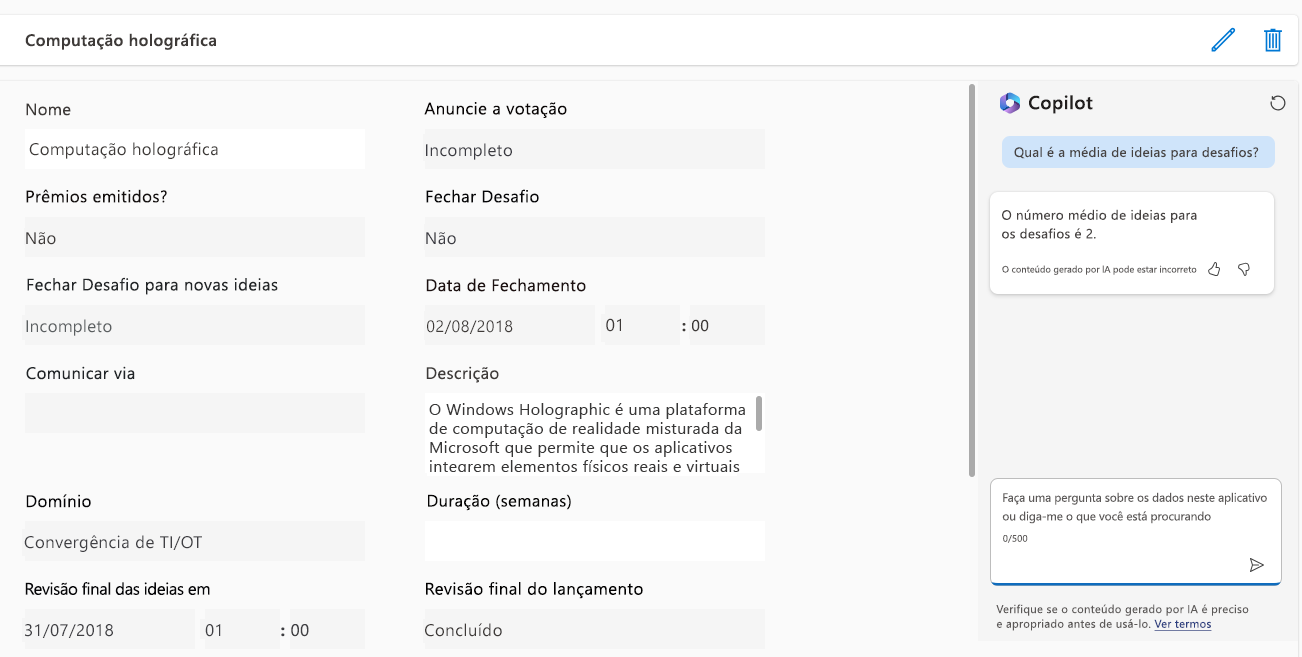Click the Qual é a média de ideias message

tap(1138, 153)
